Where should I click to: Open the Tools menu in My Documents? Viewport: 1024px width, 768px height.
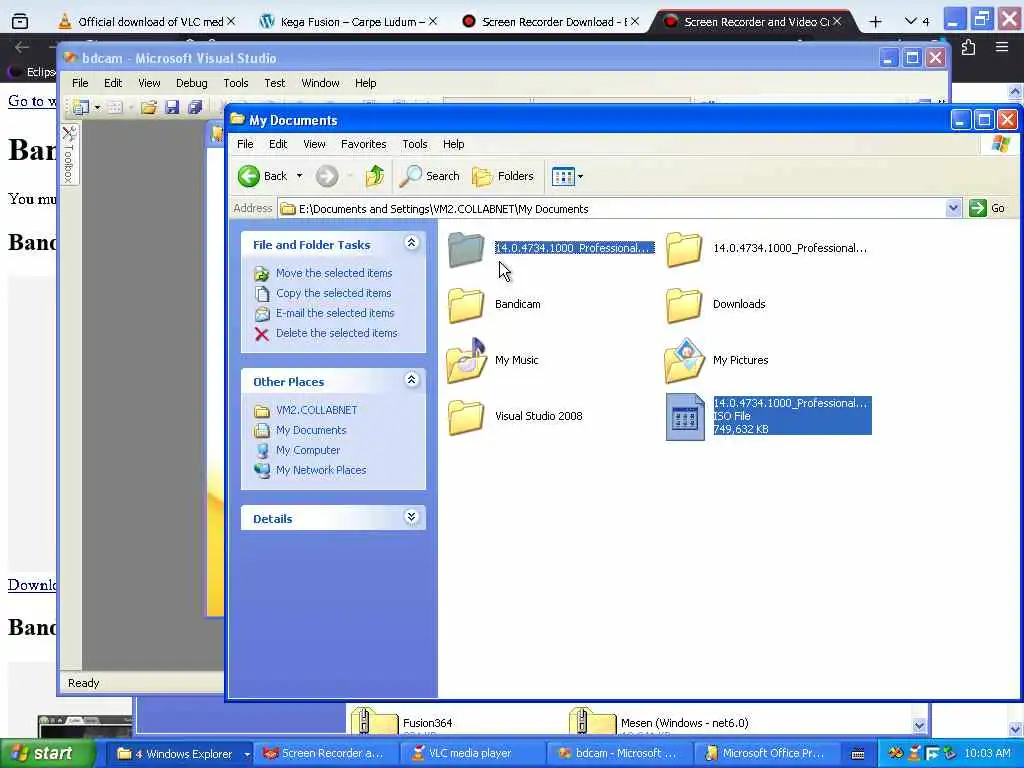[415, 144]
